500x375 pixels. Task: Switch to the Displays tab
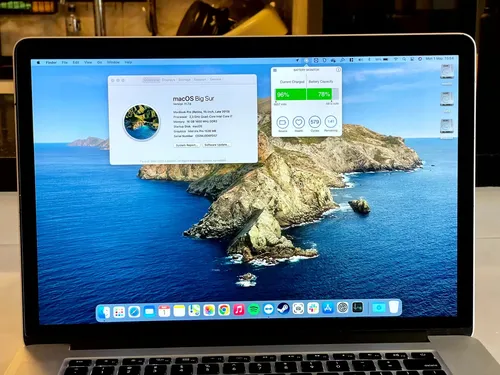(168, 80)
